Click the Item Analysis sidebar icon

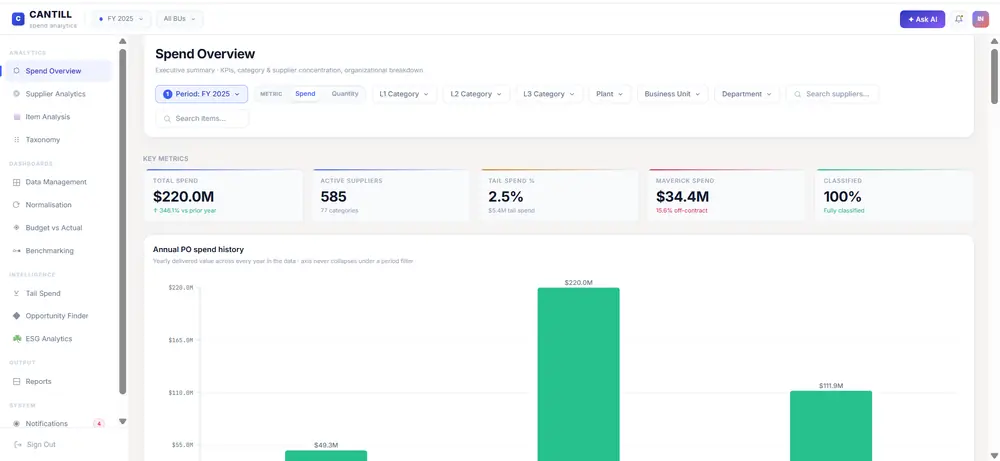coord(17,117)
